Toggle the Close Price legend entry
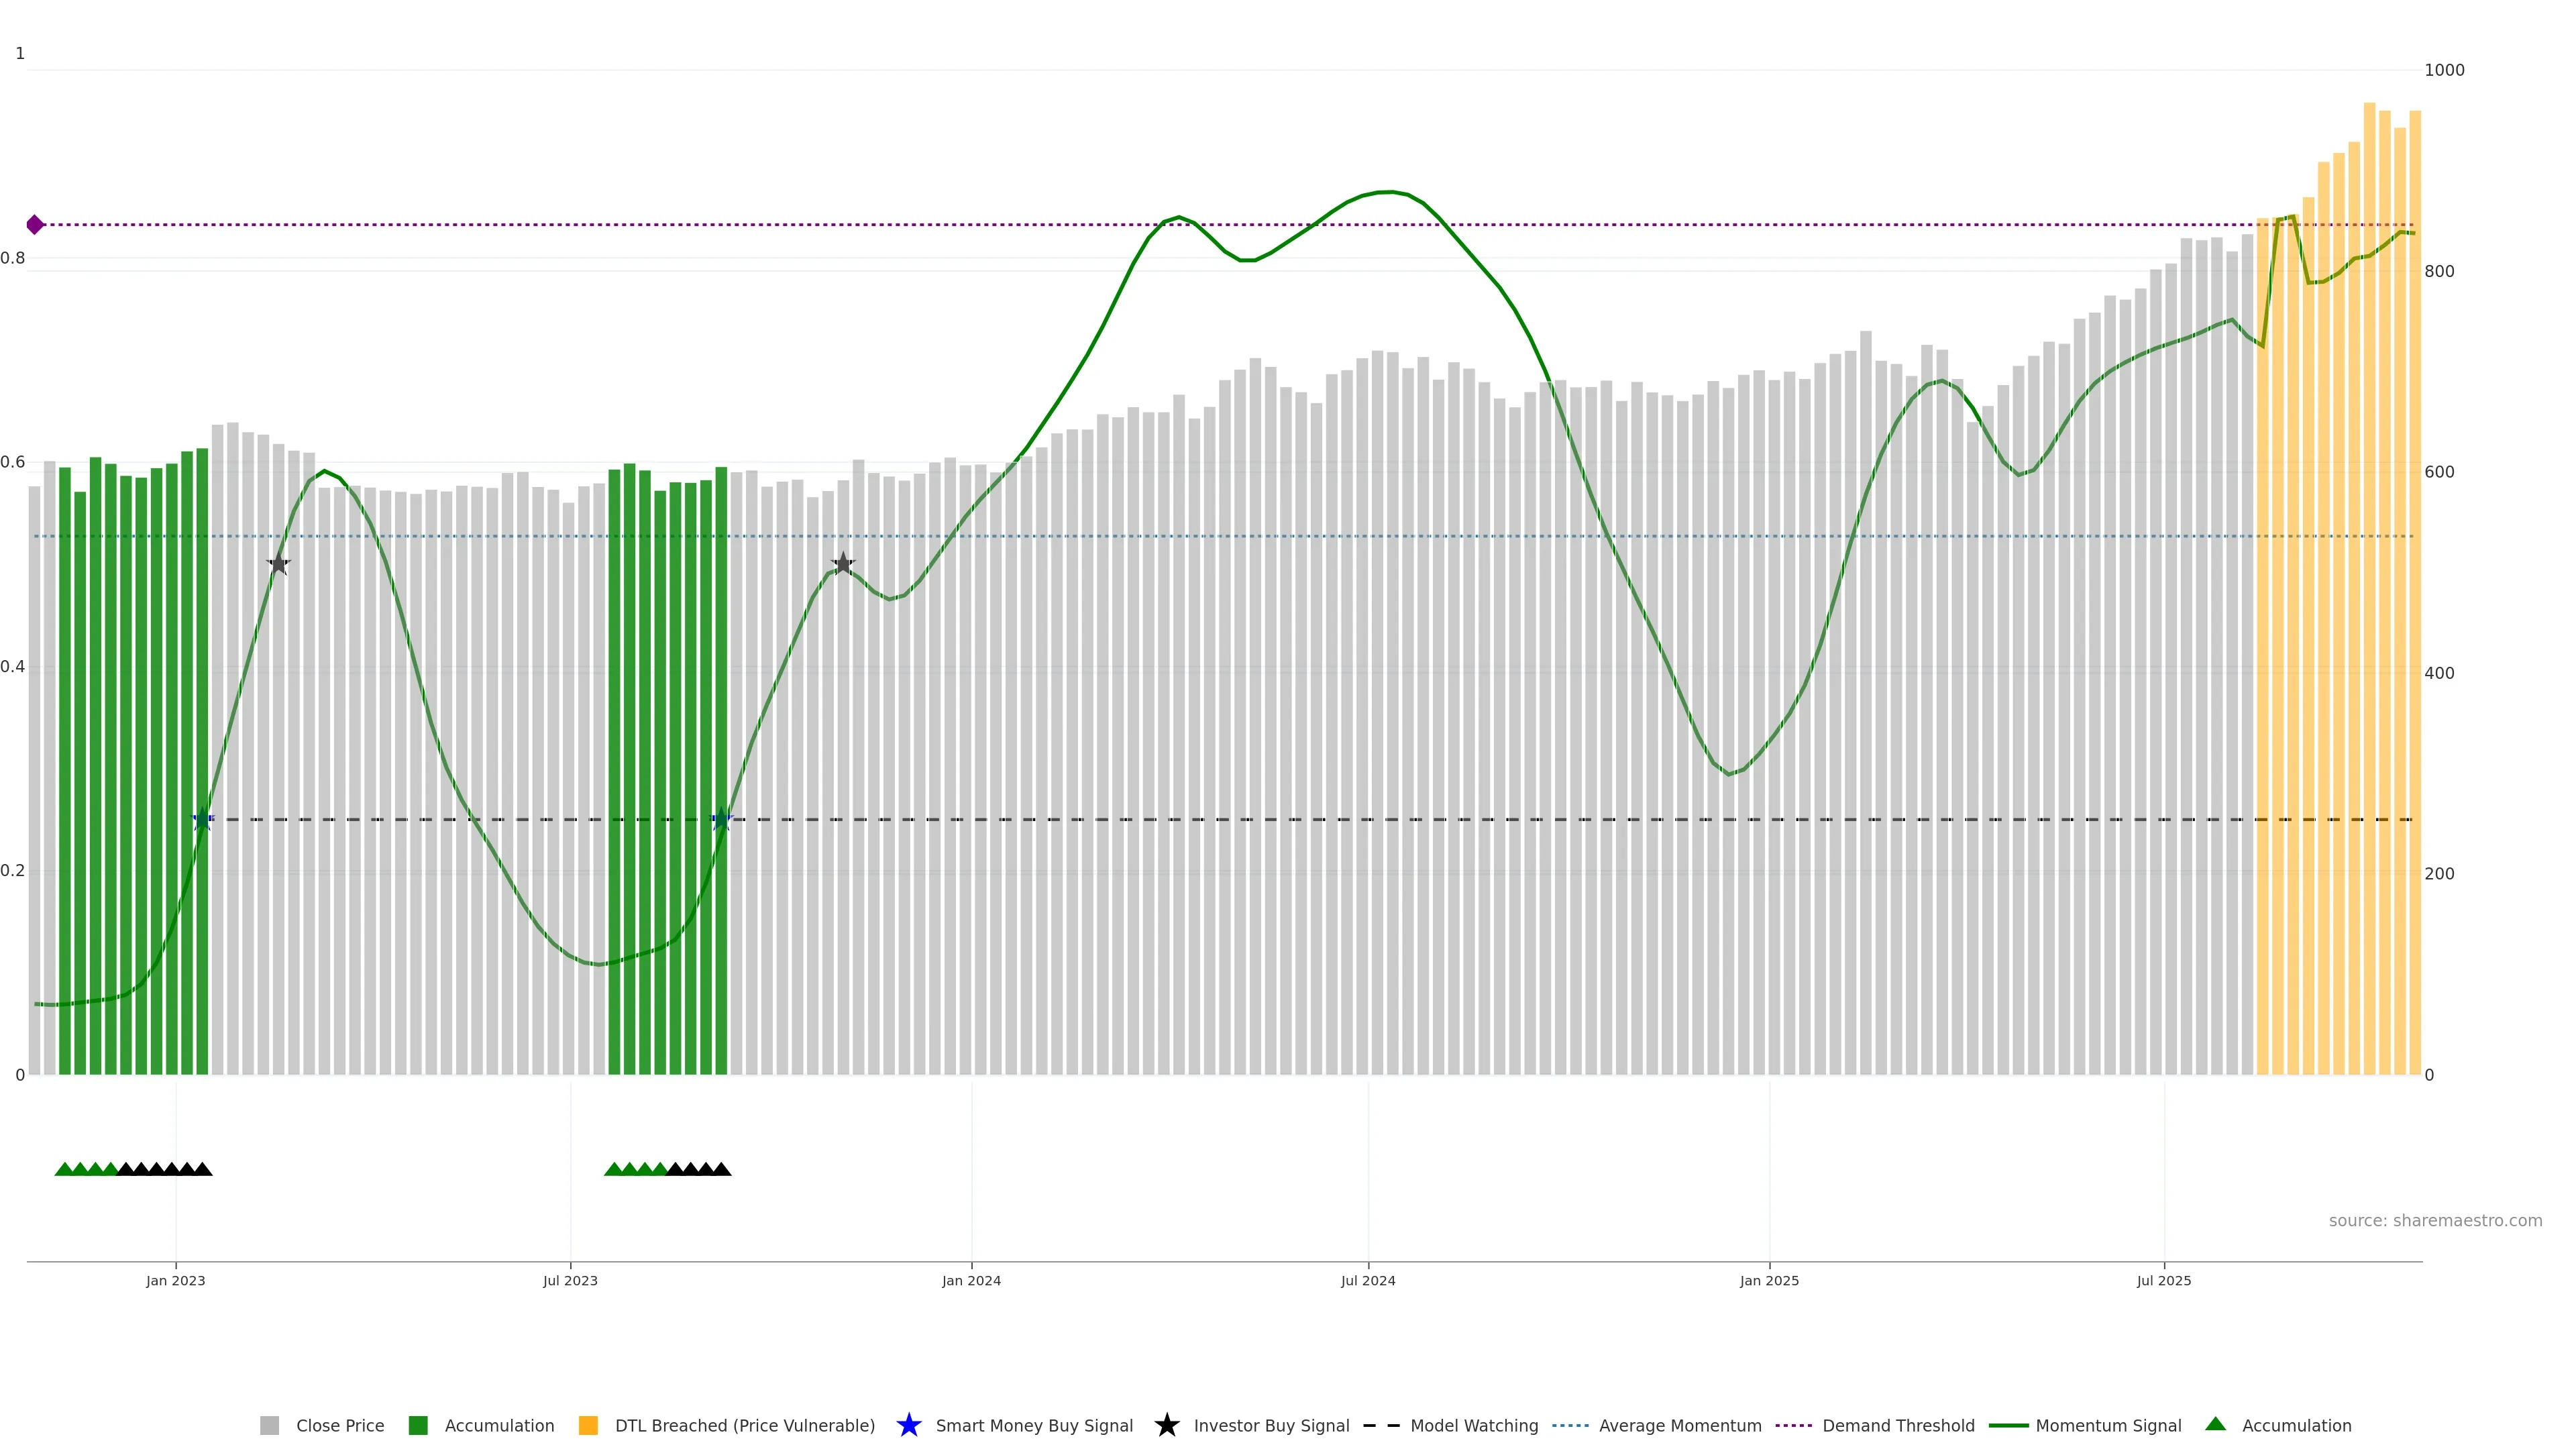 click(339, 1426)
